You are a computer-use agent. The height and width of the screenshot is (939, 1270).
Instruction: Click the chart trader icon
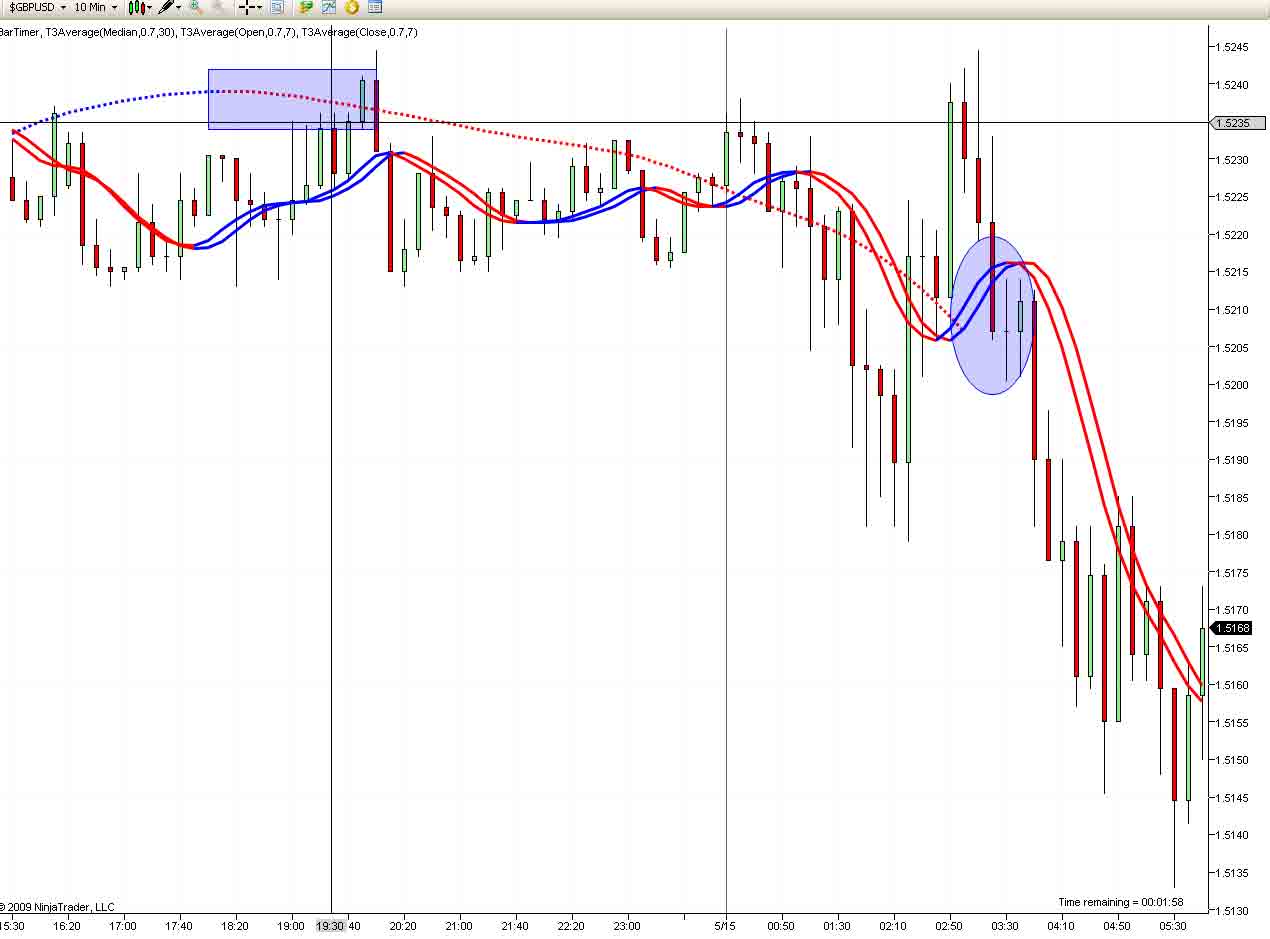[x=306, y=7]
